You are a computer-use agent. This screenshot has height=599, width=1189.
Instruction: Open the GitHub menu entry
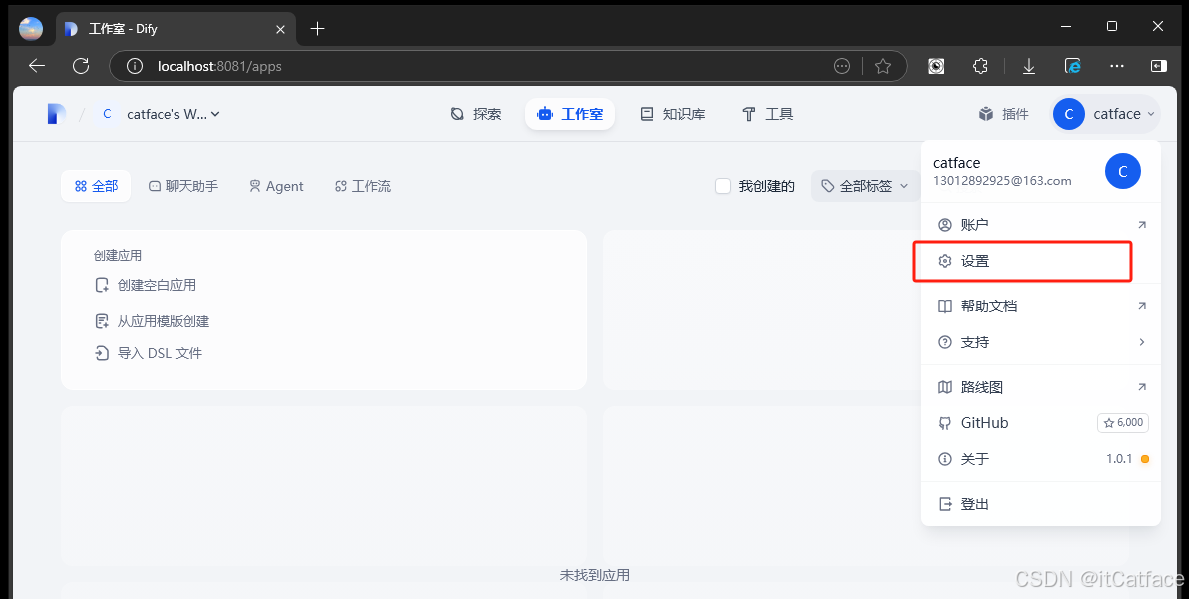pyautogui.click(x=1041, y=422)
